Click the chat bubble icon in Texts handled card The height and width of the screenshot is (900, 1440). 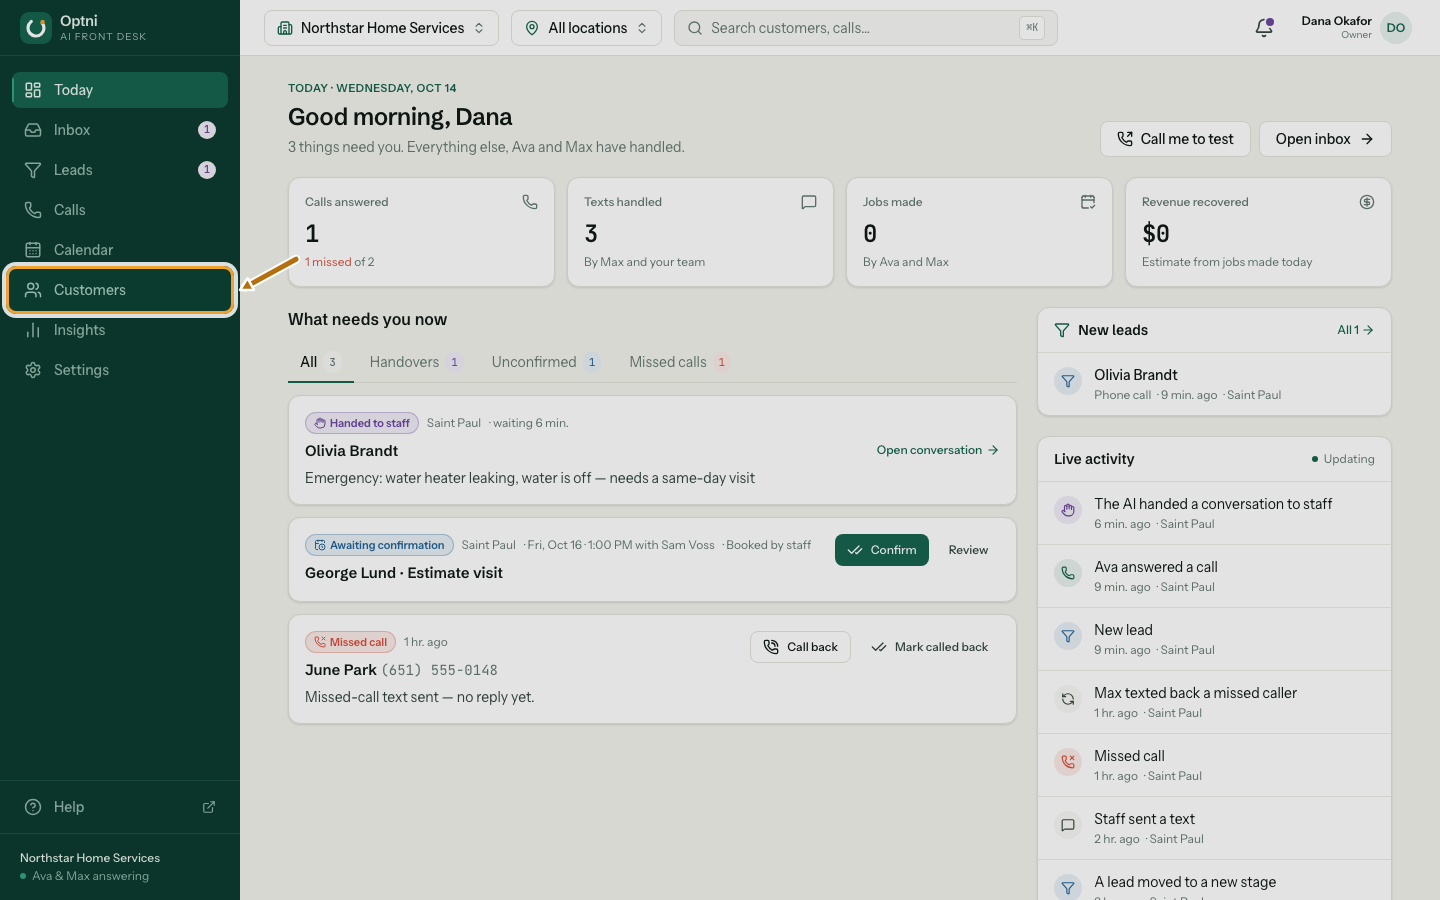point(809,202)
